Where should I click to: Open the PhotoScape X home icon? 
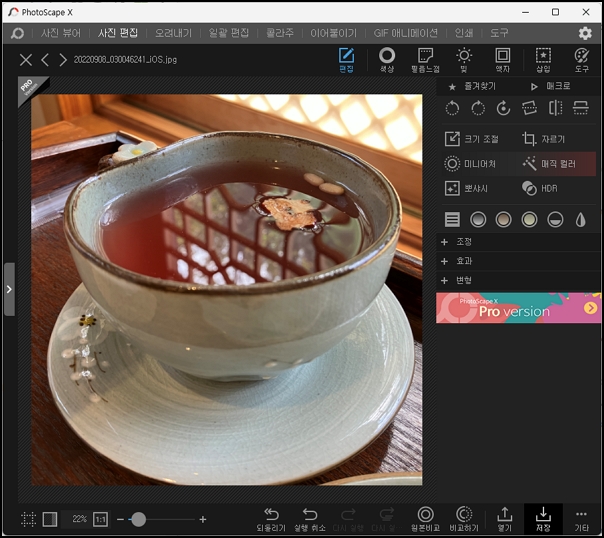pos(17,34)
